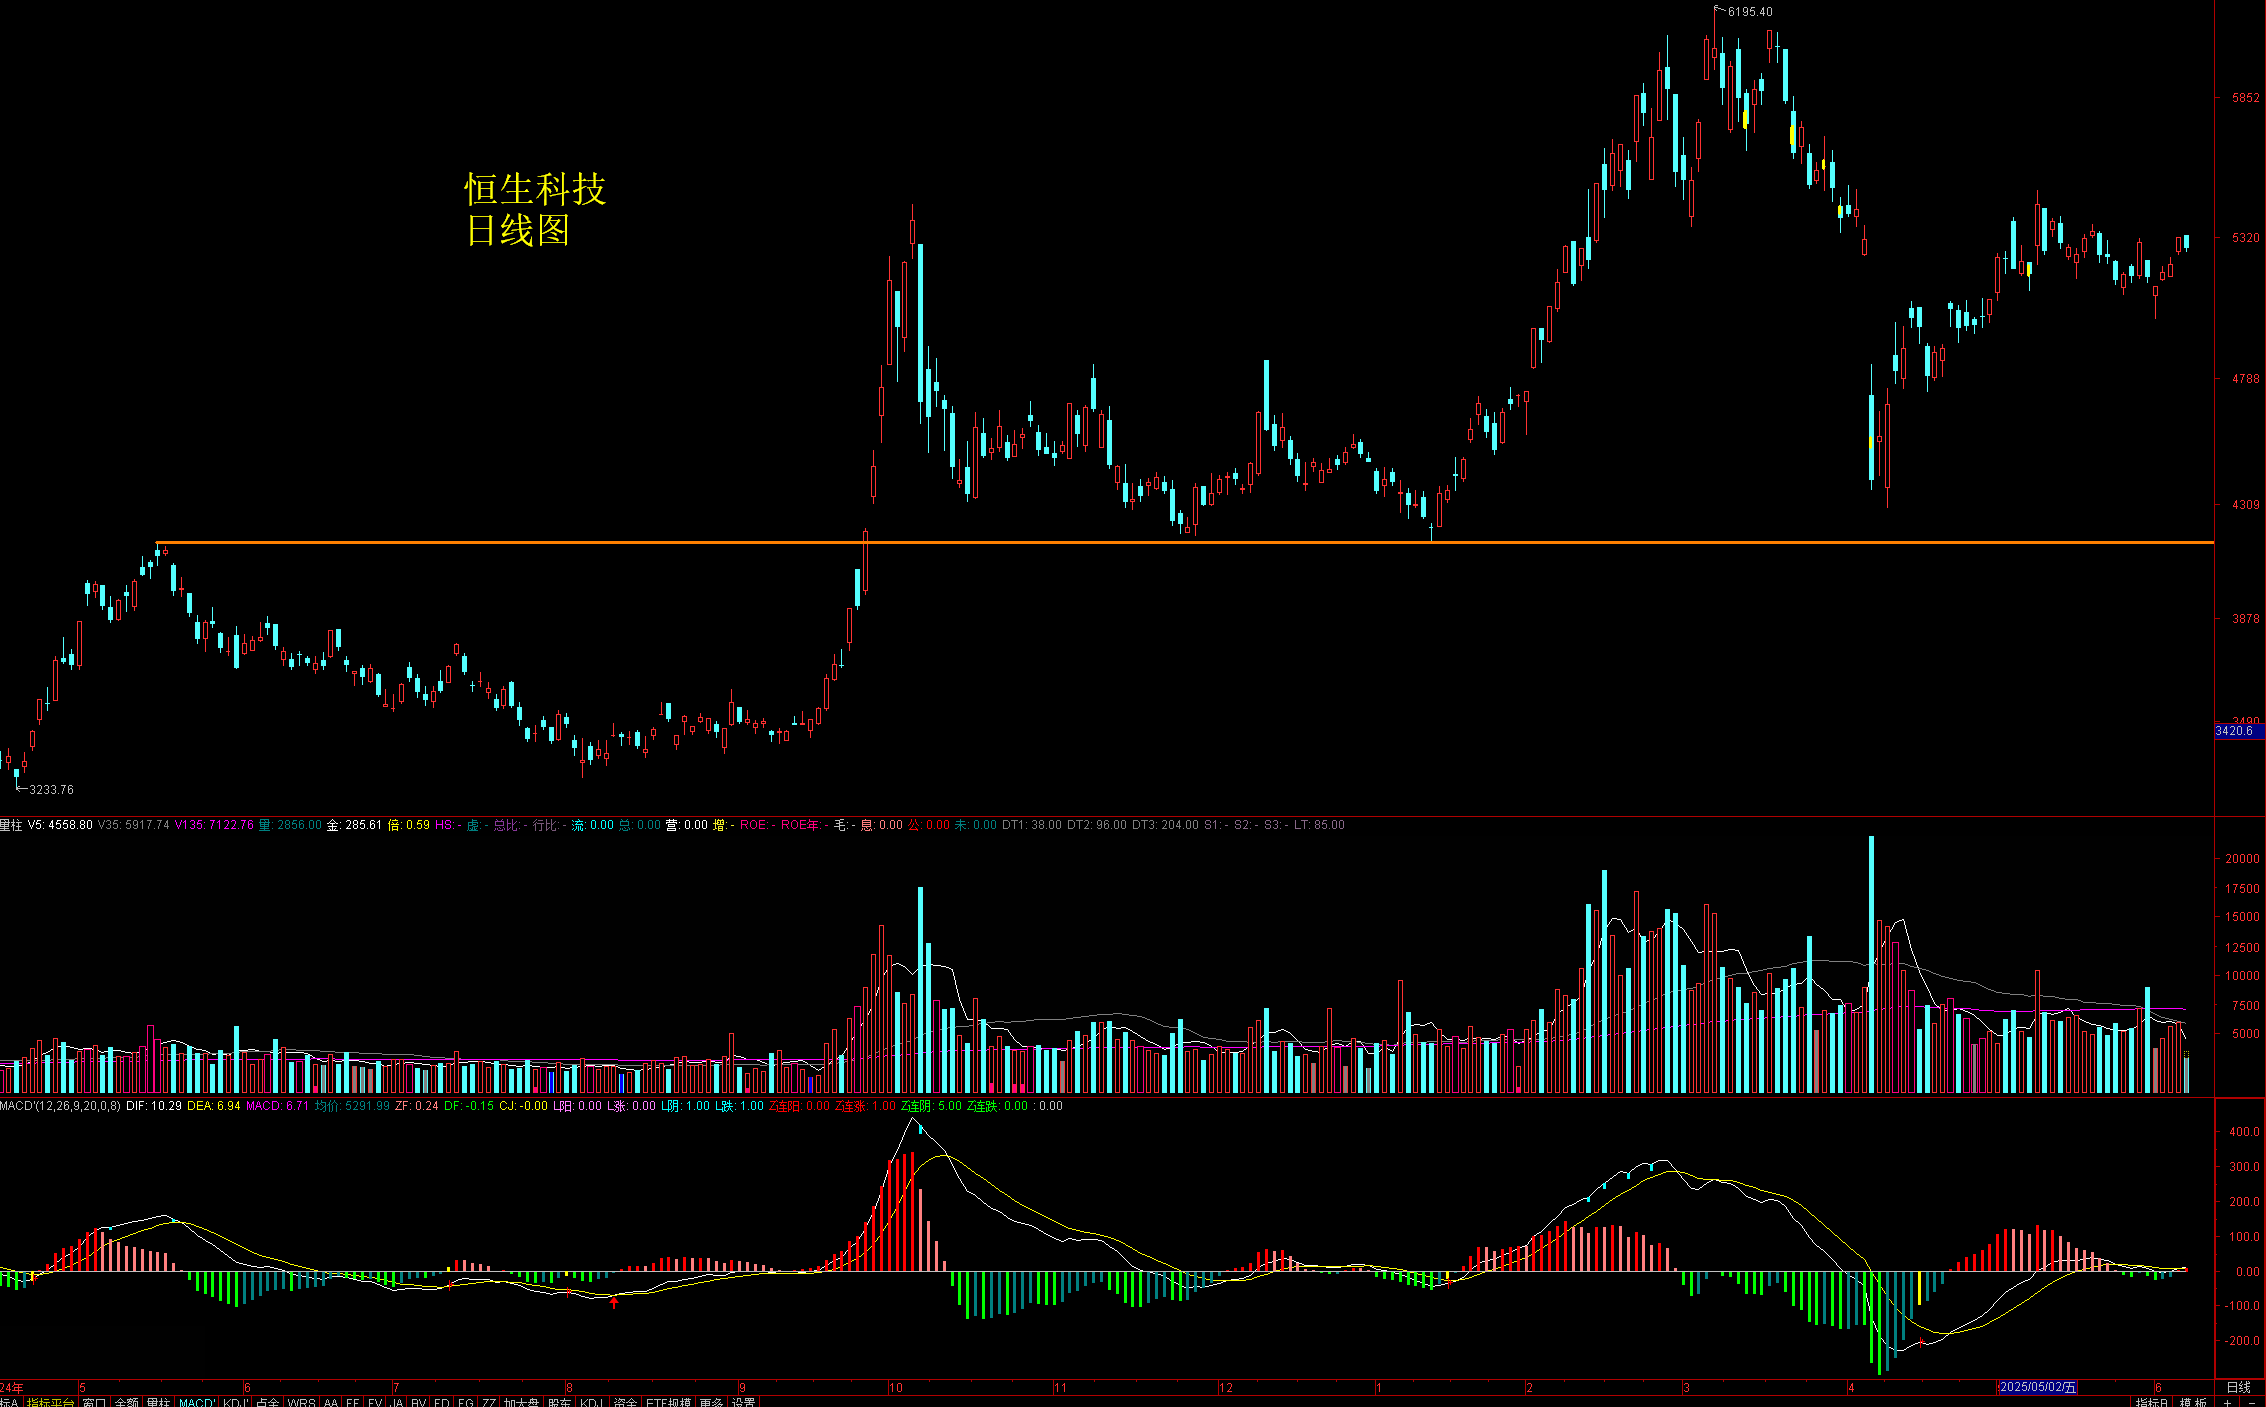The image size is (2266, 1407).
Task: Click the 均价: 5291.99 value
Action: pyautogui.click(x=352, y=1106)
